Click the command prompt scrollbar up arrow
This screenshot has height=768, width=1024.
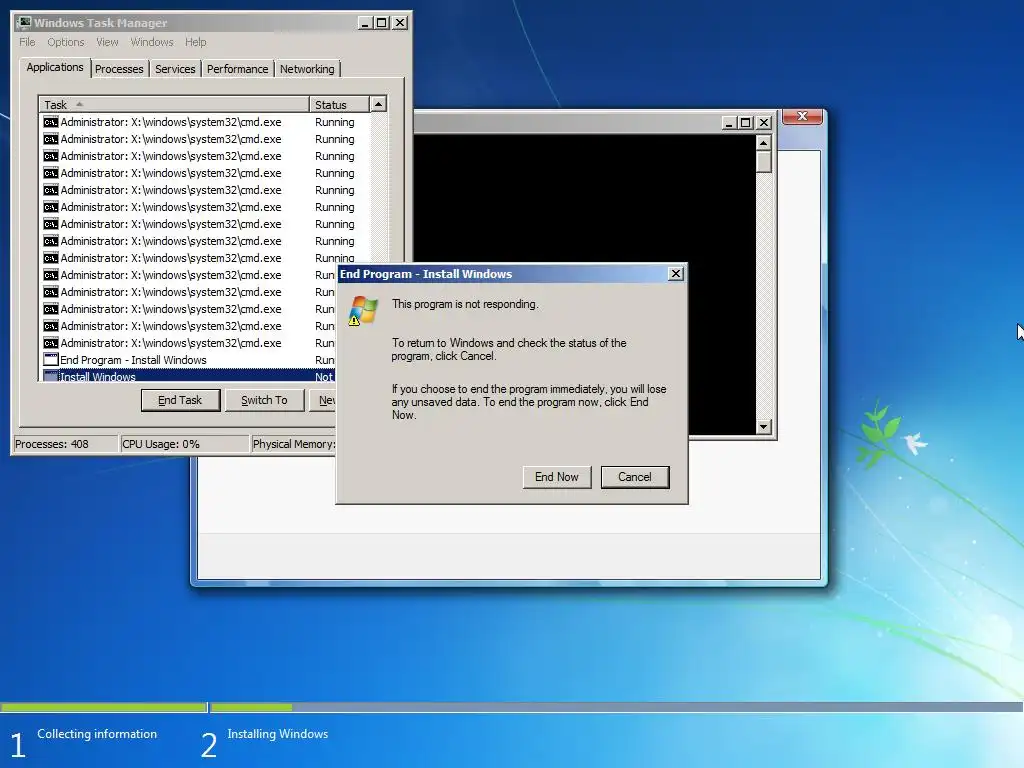point(763,142)
